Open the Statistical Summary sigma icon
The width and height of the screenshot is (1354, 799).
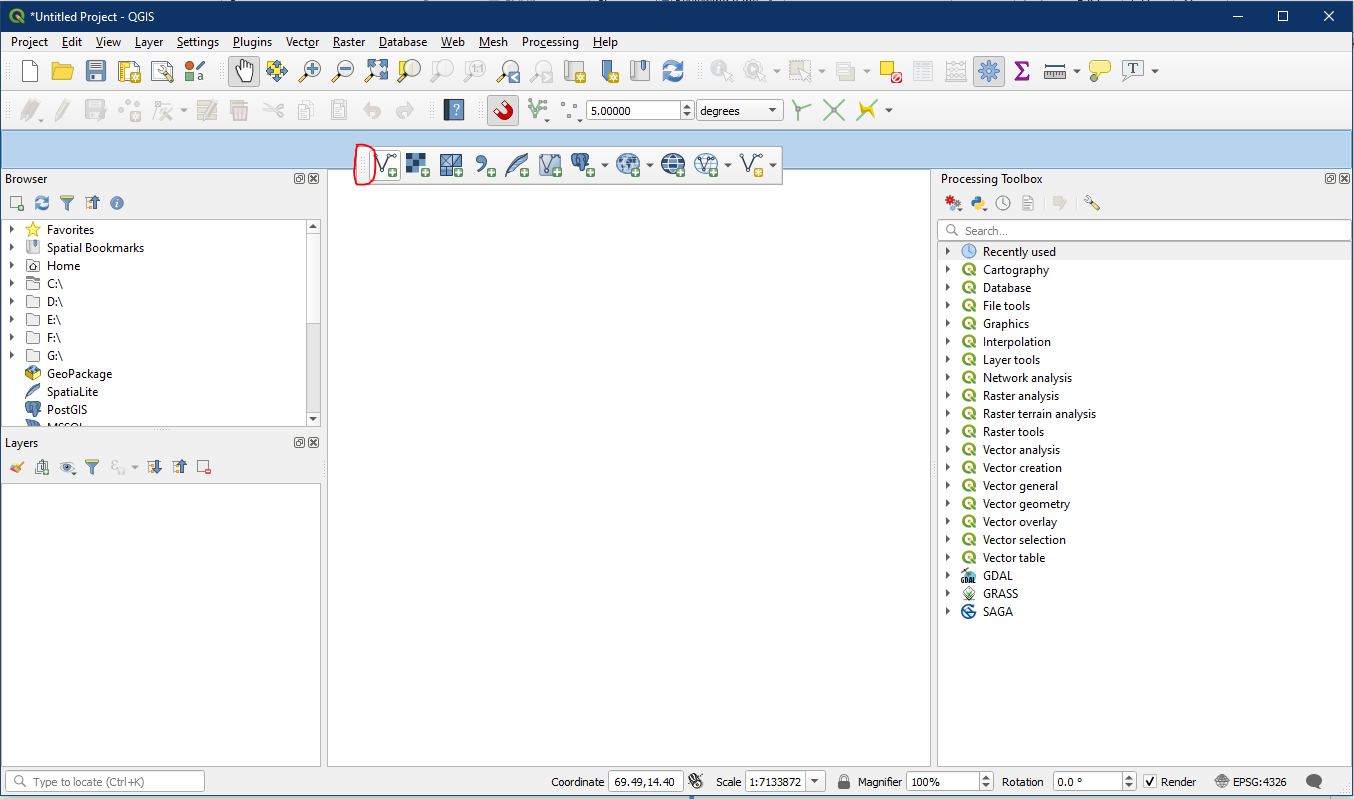(x=1022, y=71)
